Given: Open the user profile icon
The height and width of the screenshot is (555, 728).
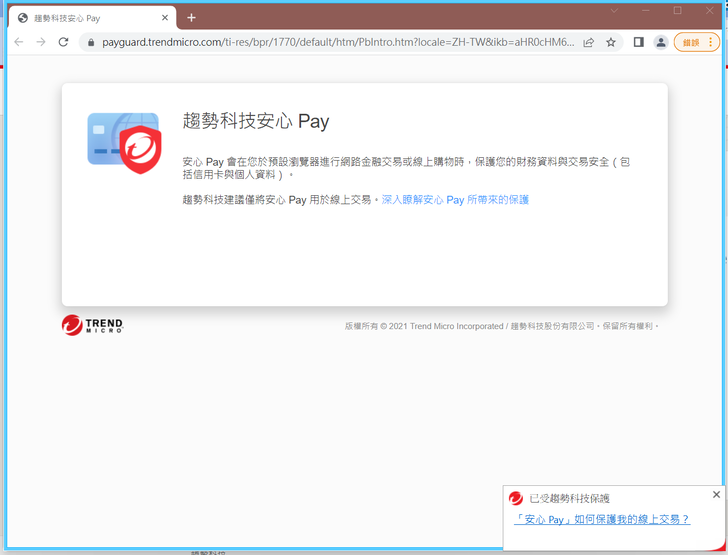Looking at the screenshot, I should pos(661,42).
